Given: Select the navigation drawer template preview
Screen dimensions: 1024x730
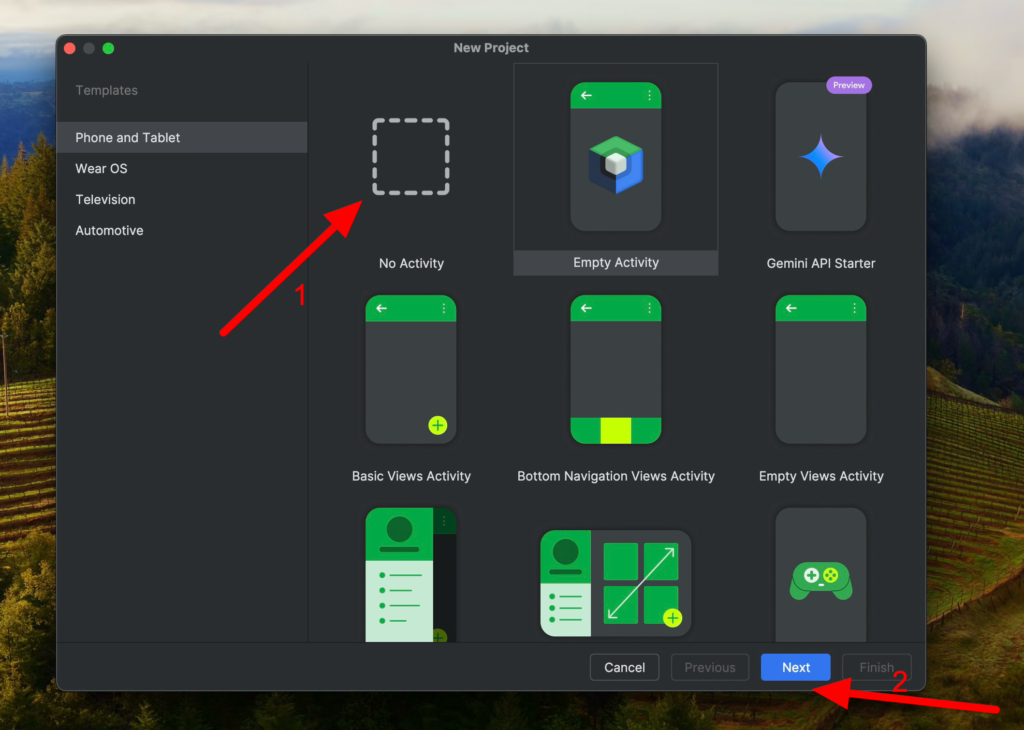Looking at the screenshot, I should coord(411,575).
